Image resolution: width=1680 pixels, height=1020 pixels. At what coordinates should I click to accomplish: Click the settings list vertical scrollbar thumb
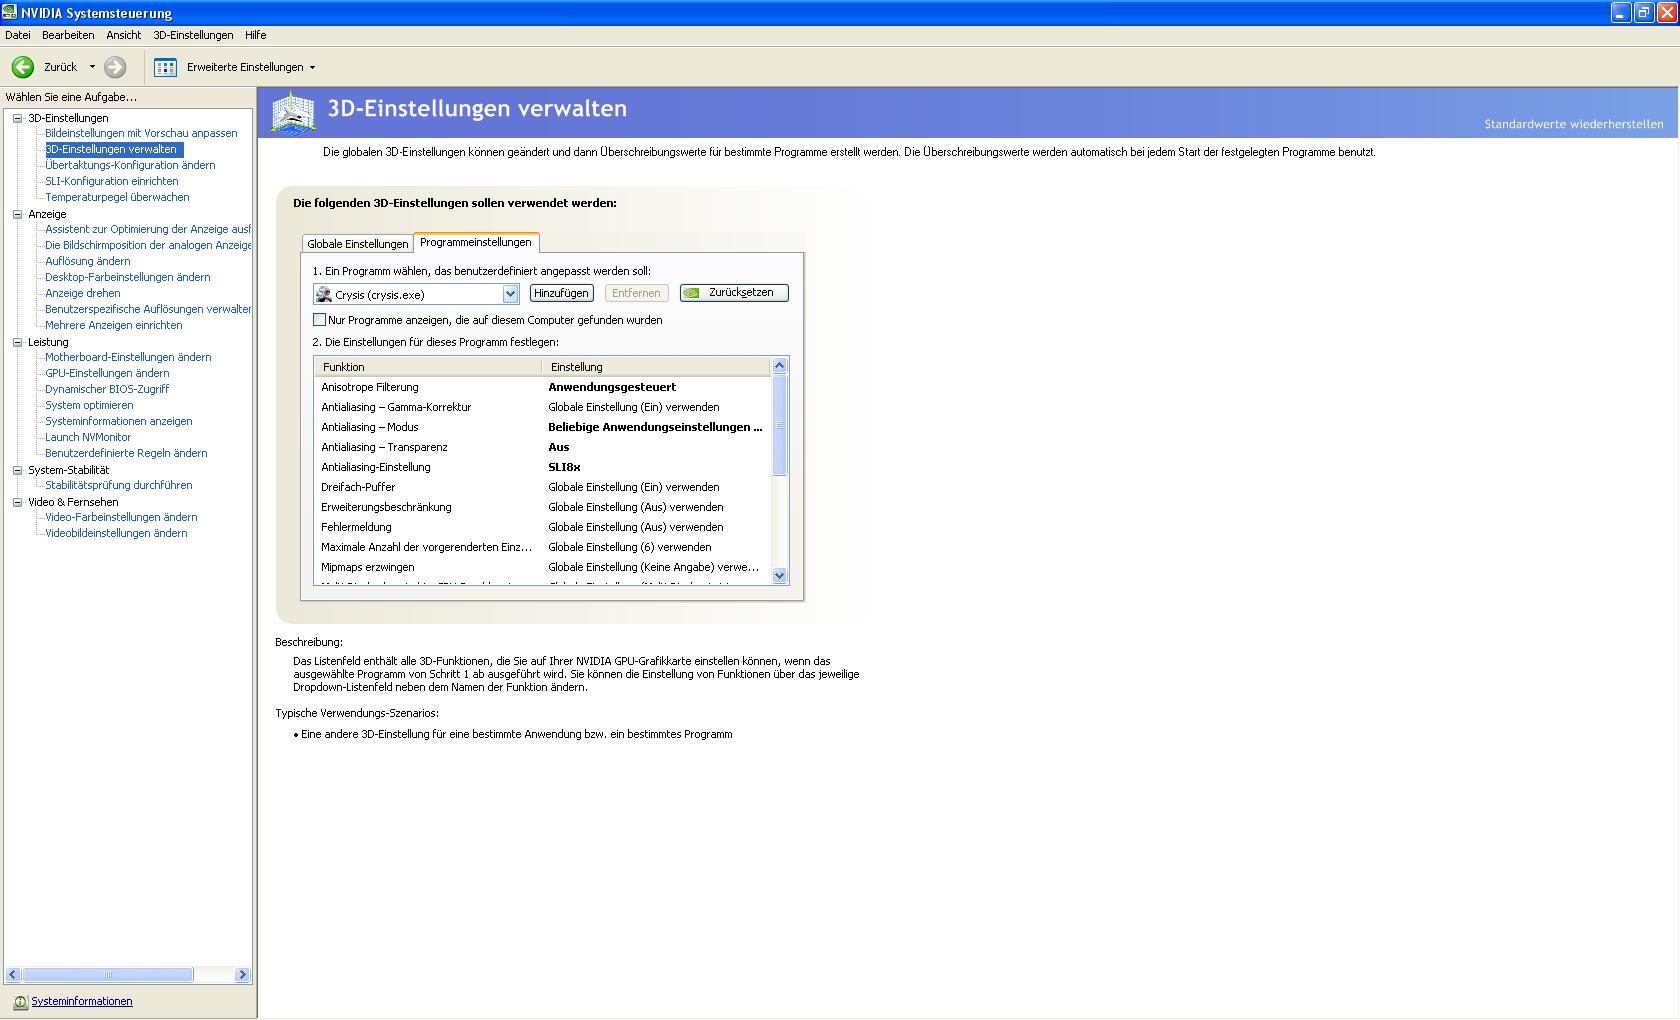pyautogui.click(x=780, y=425)
